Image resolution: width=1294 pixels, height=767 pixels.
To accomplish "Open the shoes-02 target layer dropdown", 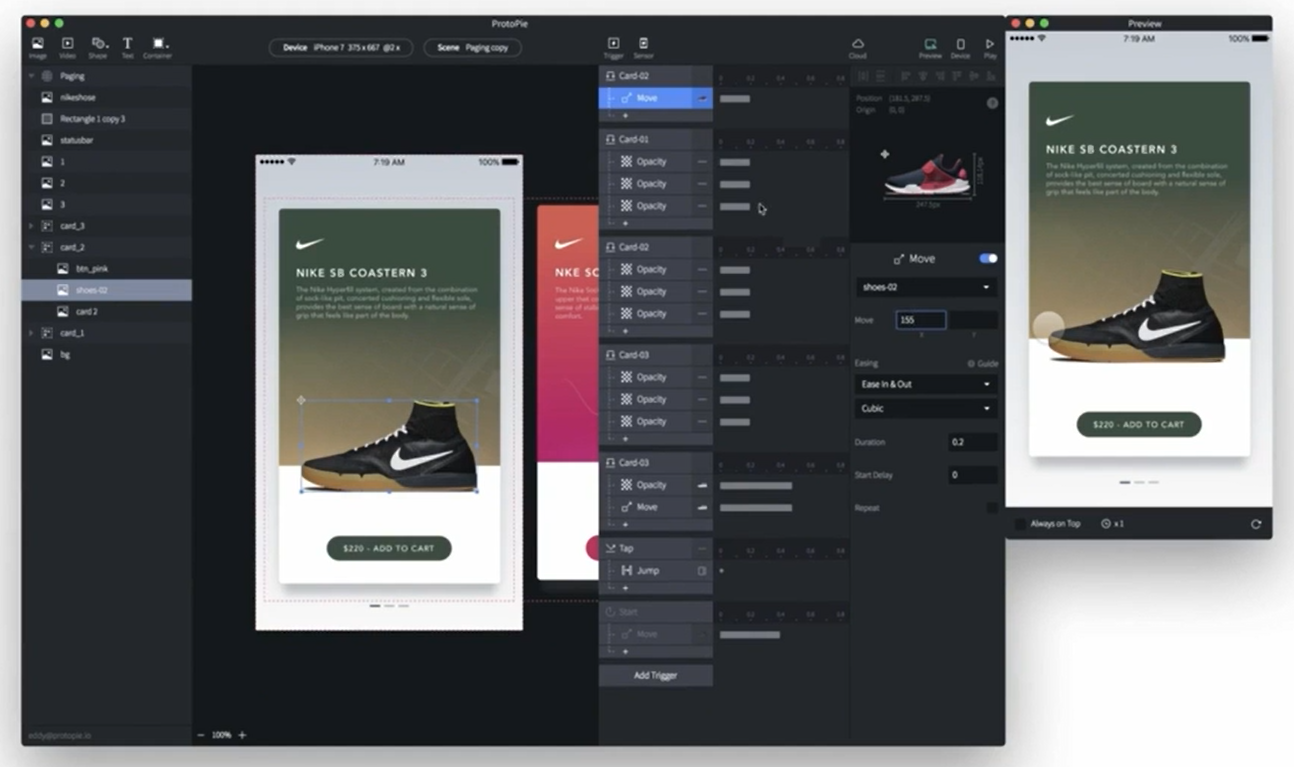I will pos(926,287).
